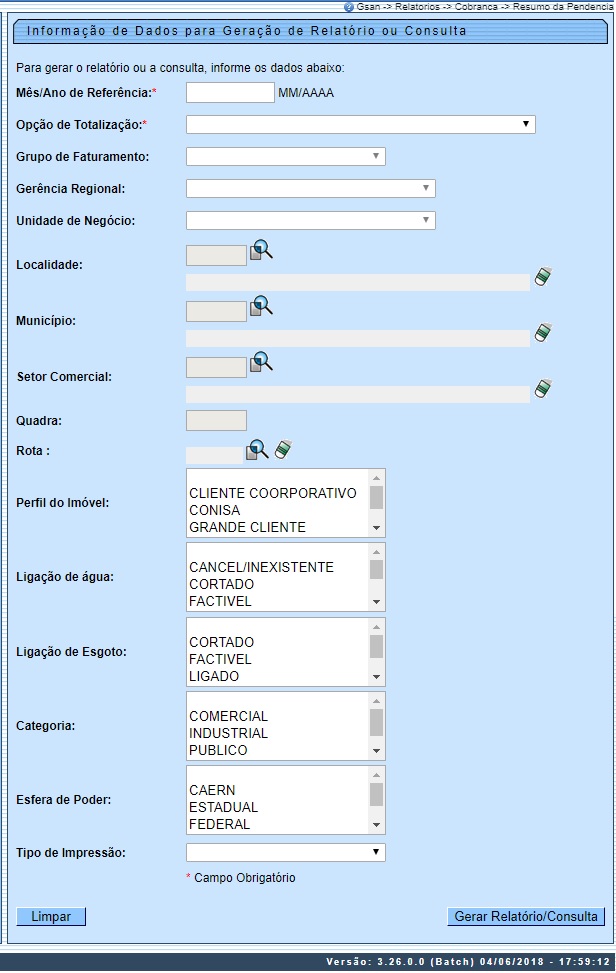Open the Município search magnifier icon
The height and width of the screenshot is (973, 616).
261,307
